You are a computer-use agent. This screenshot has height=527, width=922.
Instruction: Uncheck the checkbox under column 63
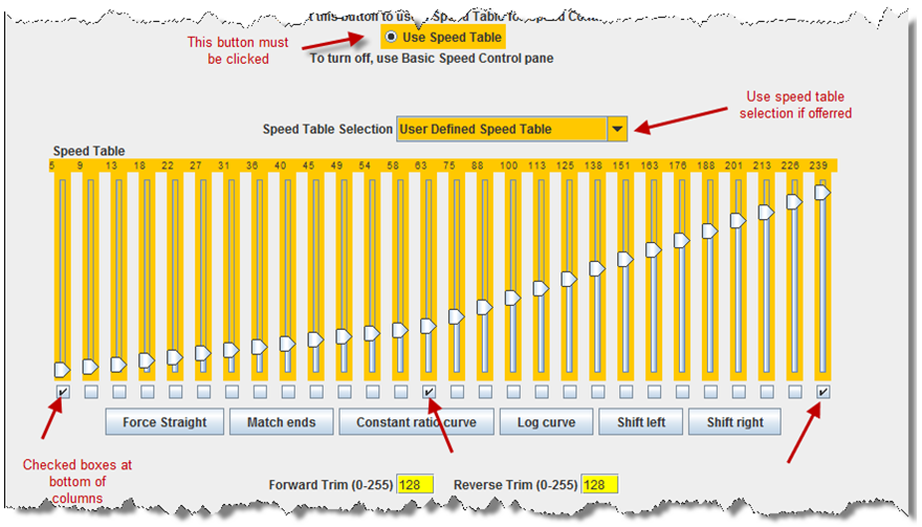tap(429, 392)
